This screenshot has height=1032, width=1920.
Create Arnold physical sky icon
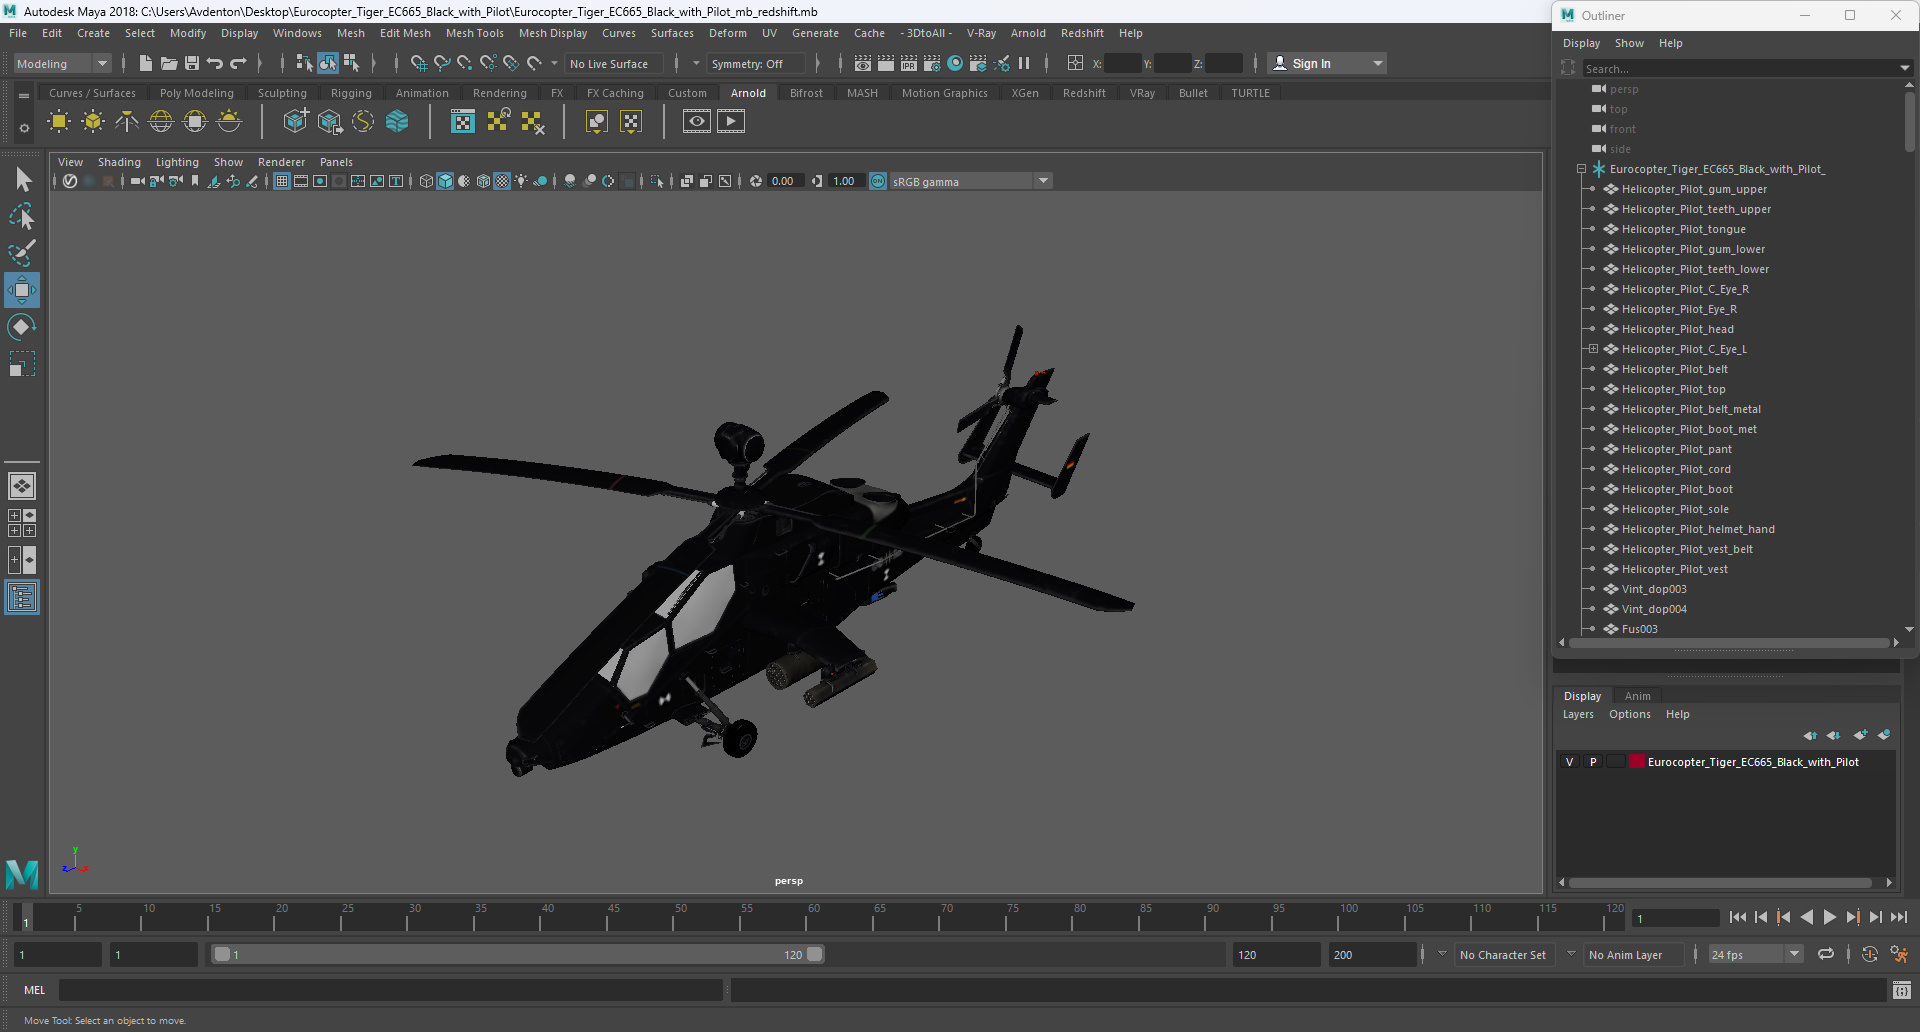229,122
